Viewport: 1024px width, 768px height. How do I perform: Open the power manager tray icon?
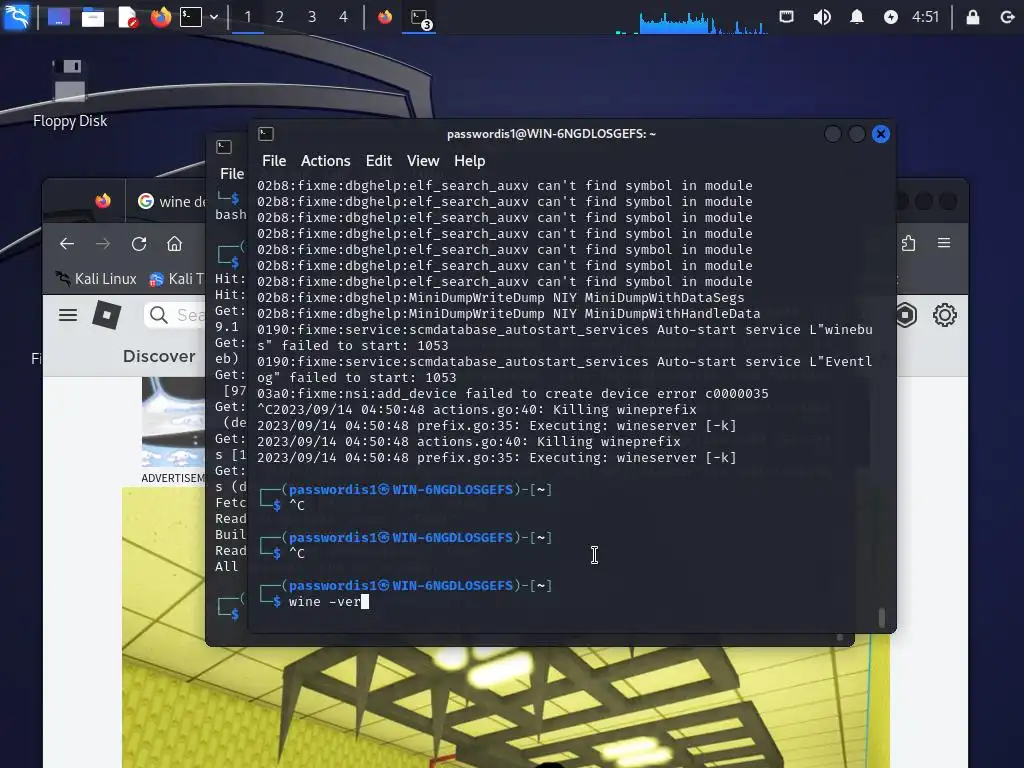click(891, 17)
